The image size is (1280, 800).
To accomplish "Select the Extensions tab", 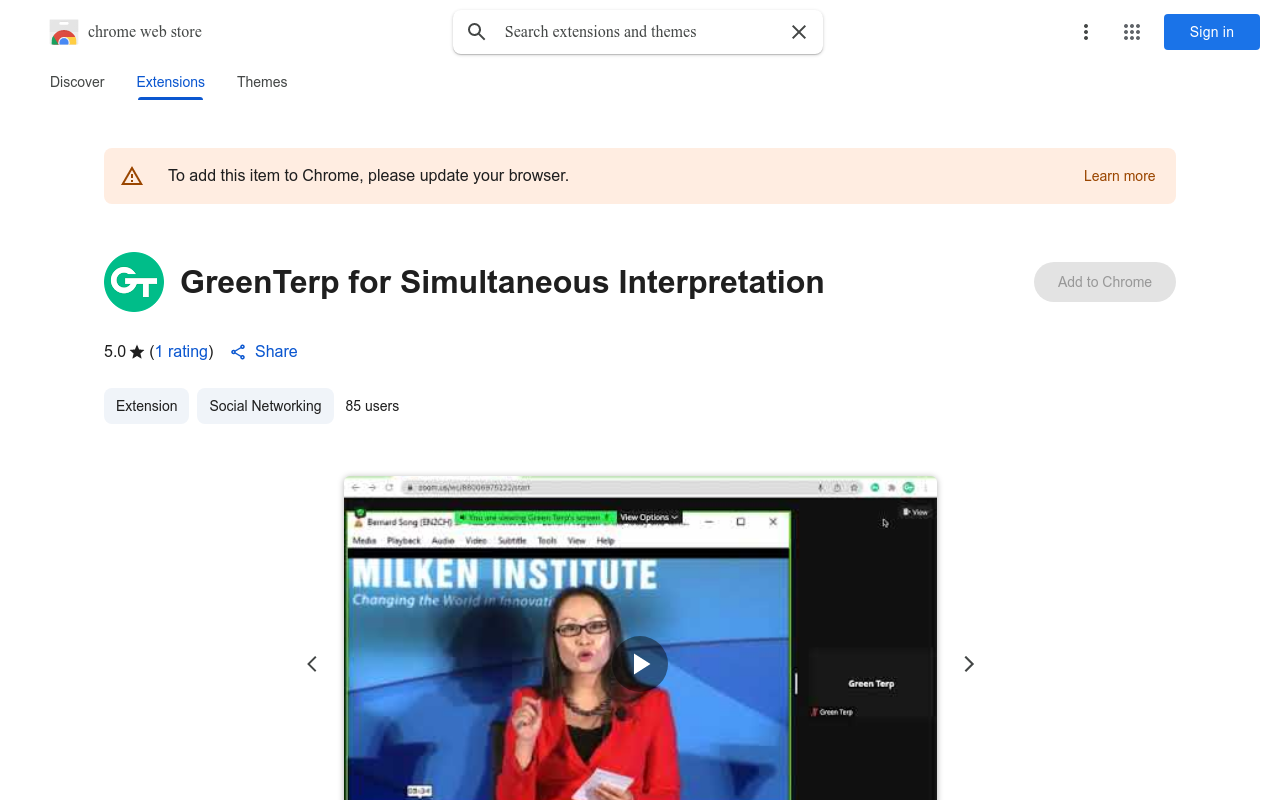I will point(171,82).
